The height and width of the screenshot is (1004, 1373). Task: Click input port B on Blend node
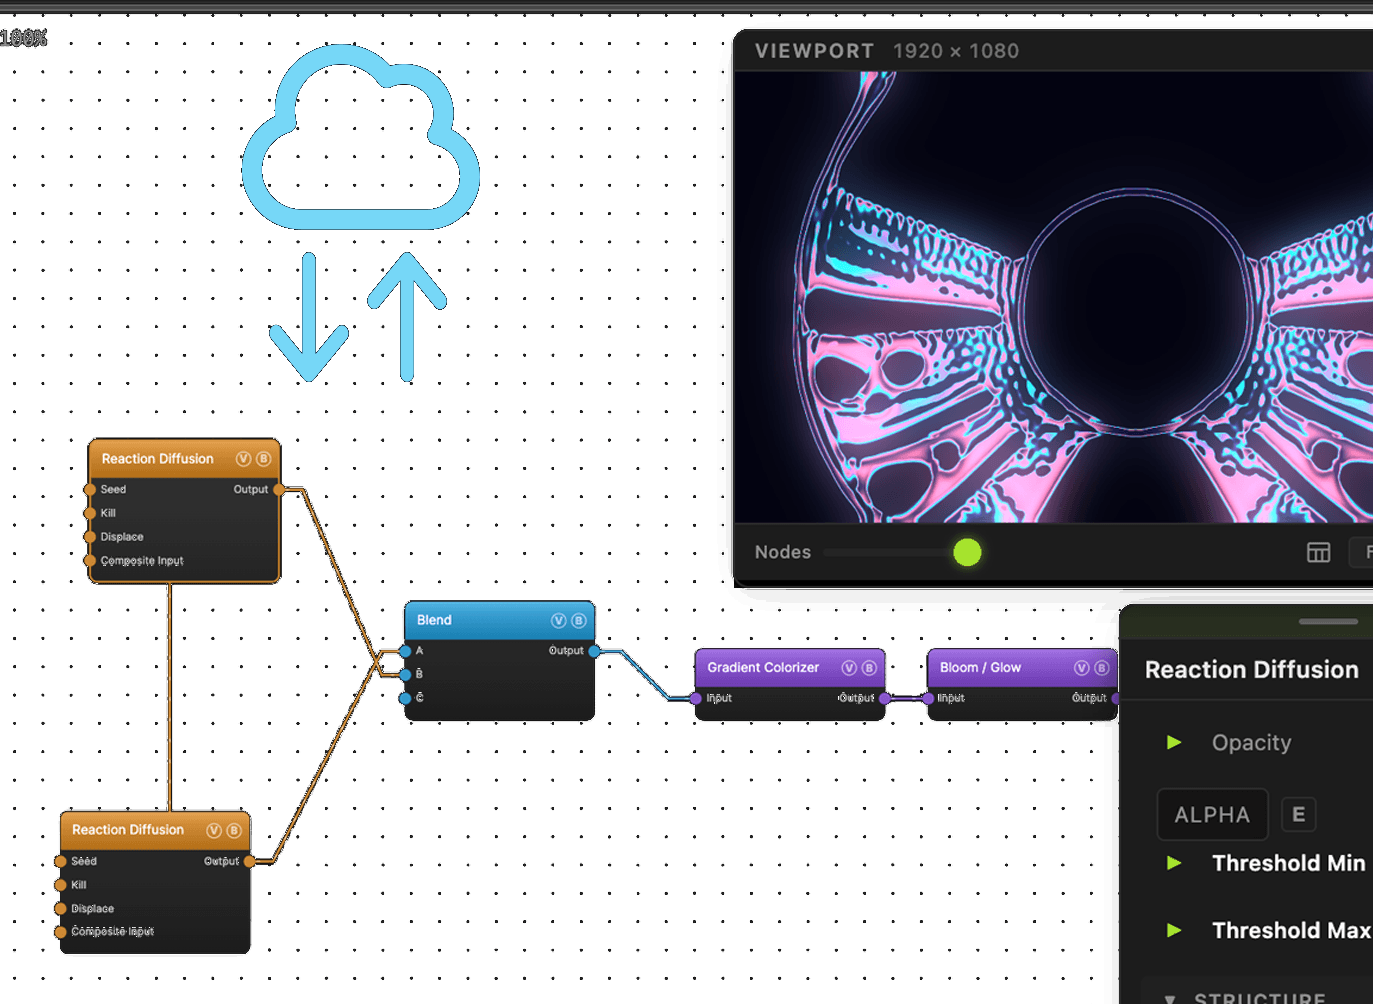[405, 674]
